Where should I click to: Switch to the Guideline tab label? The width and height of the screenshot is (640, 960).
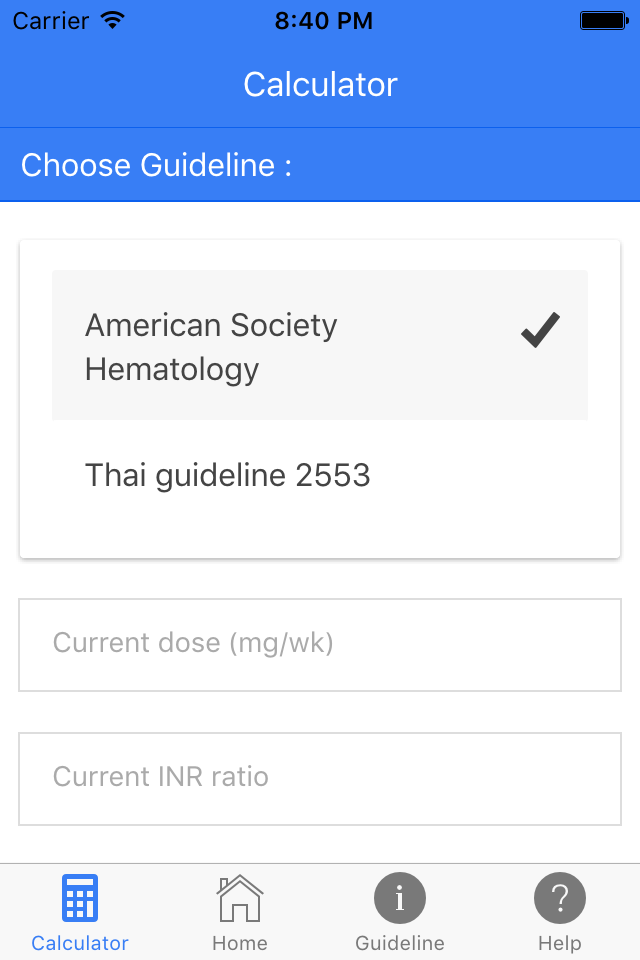pyautogui.click(x=400, y=943)
